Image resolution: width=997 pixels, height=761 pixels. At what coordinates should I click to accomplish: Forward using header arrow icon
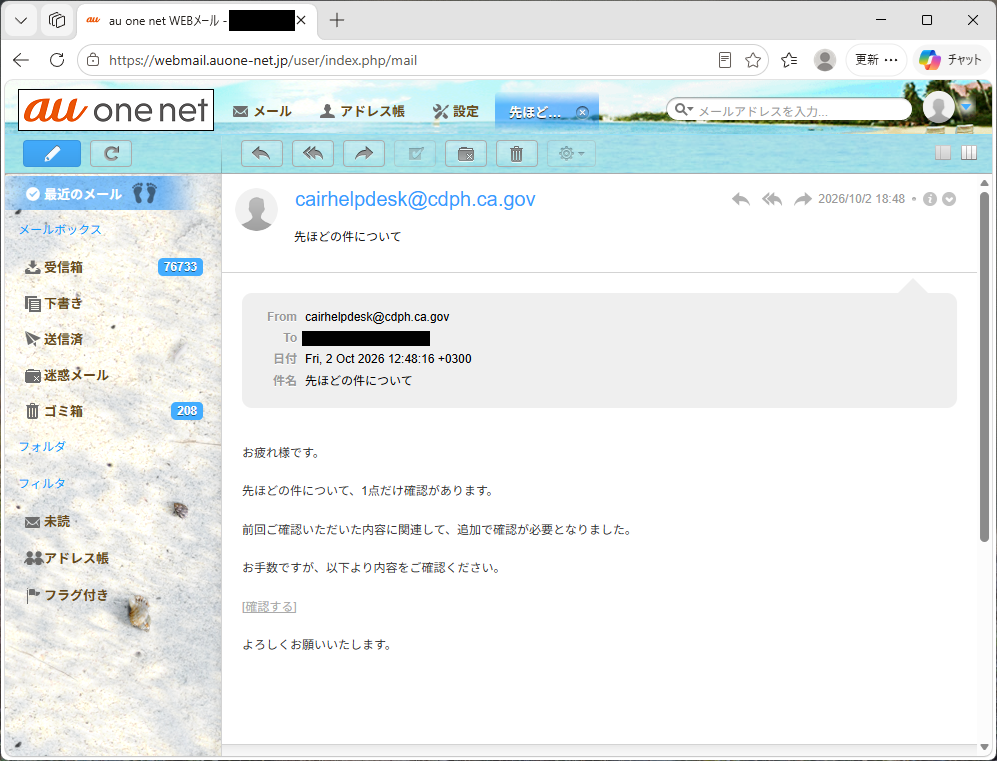pyautogui.click(x=803, y=199)
